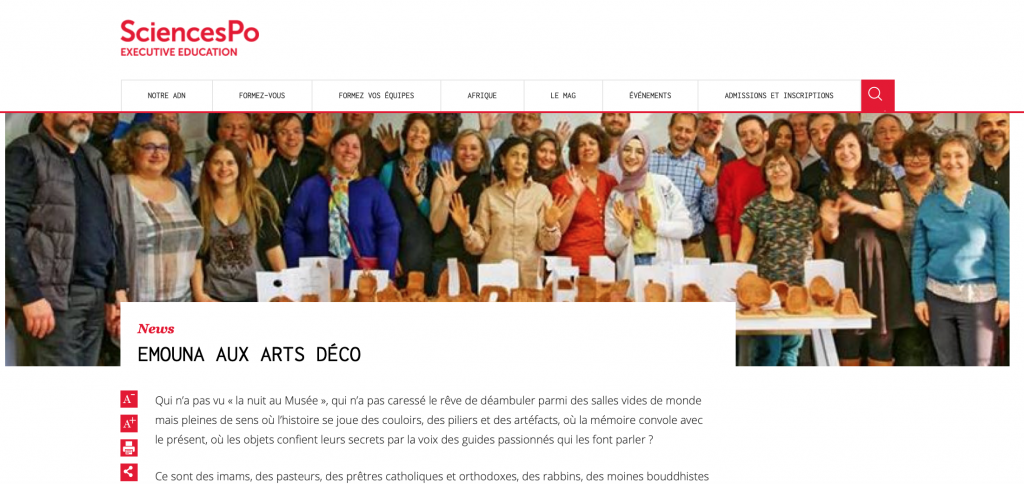Open share options via share icon
This screenshot has width=1024, height=484.
click(x=129, y=472)
